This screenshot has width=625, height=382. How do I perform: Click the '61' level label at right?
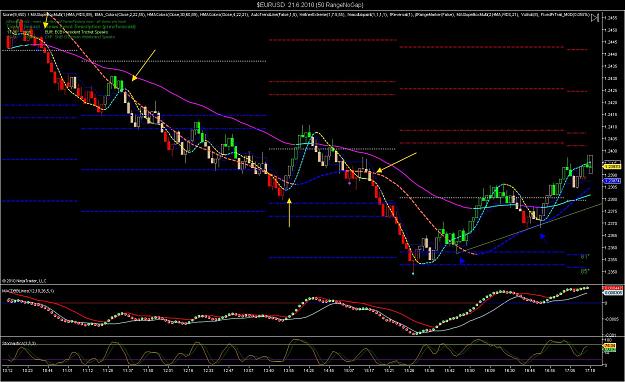[584, 257]
